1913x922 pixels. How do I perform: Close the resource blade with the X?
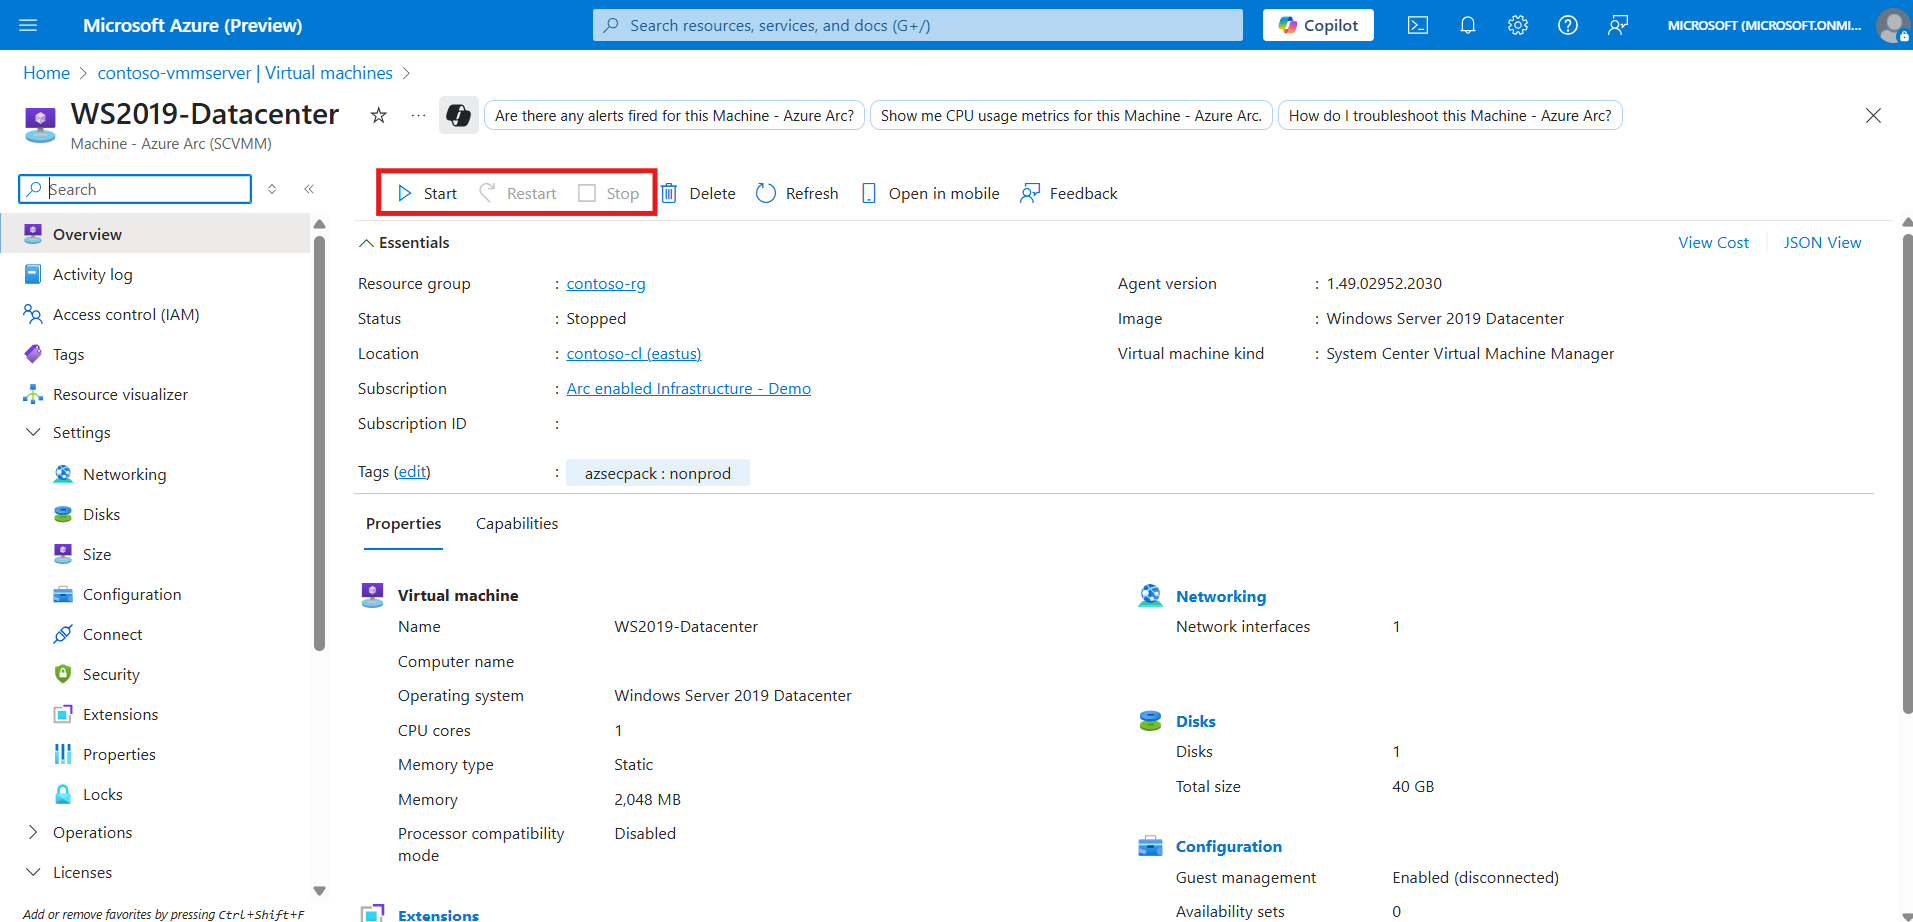coord(1873,116)
